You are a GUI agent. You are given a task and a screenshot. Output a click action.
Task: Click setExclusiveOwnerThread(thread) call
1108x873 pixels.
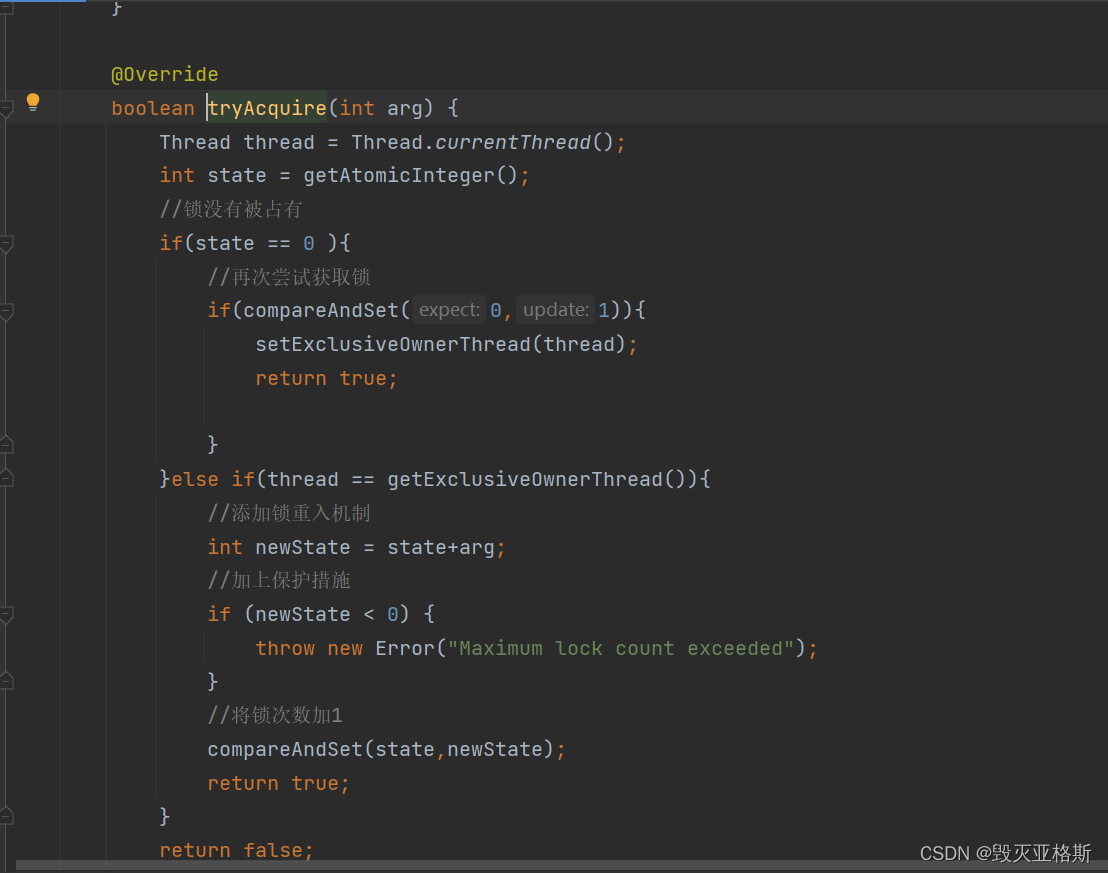440,344
